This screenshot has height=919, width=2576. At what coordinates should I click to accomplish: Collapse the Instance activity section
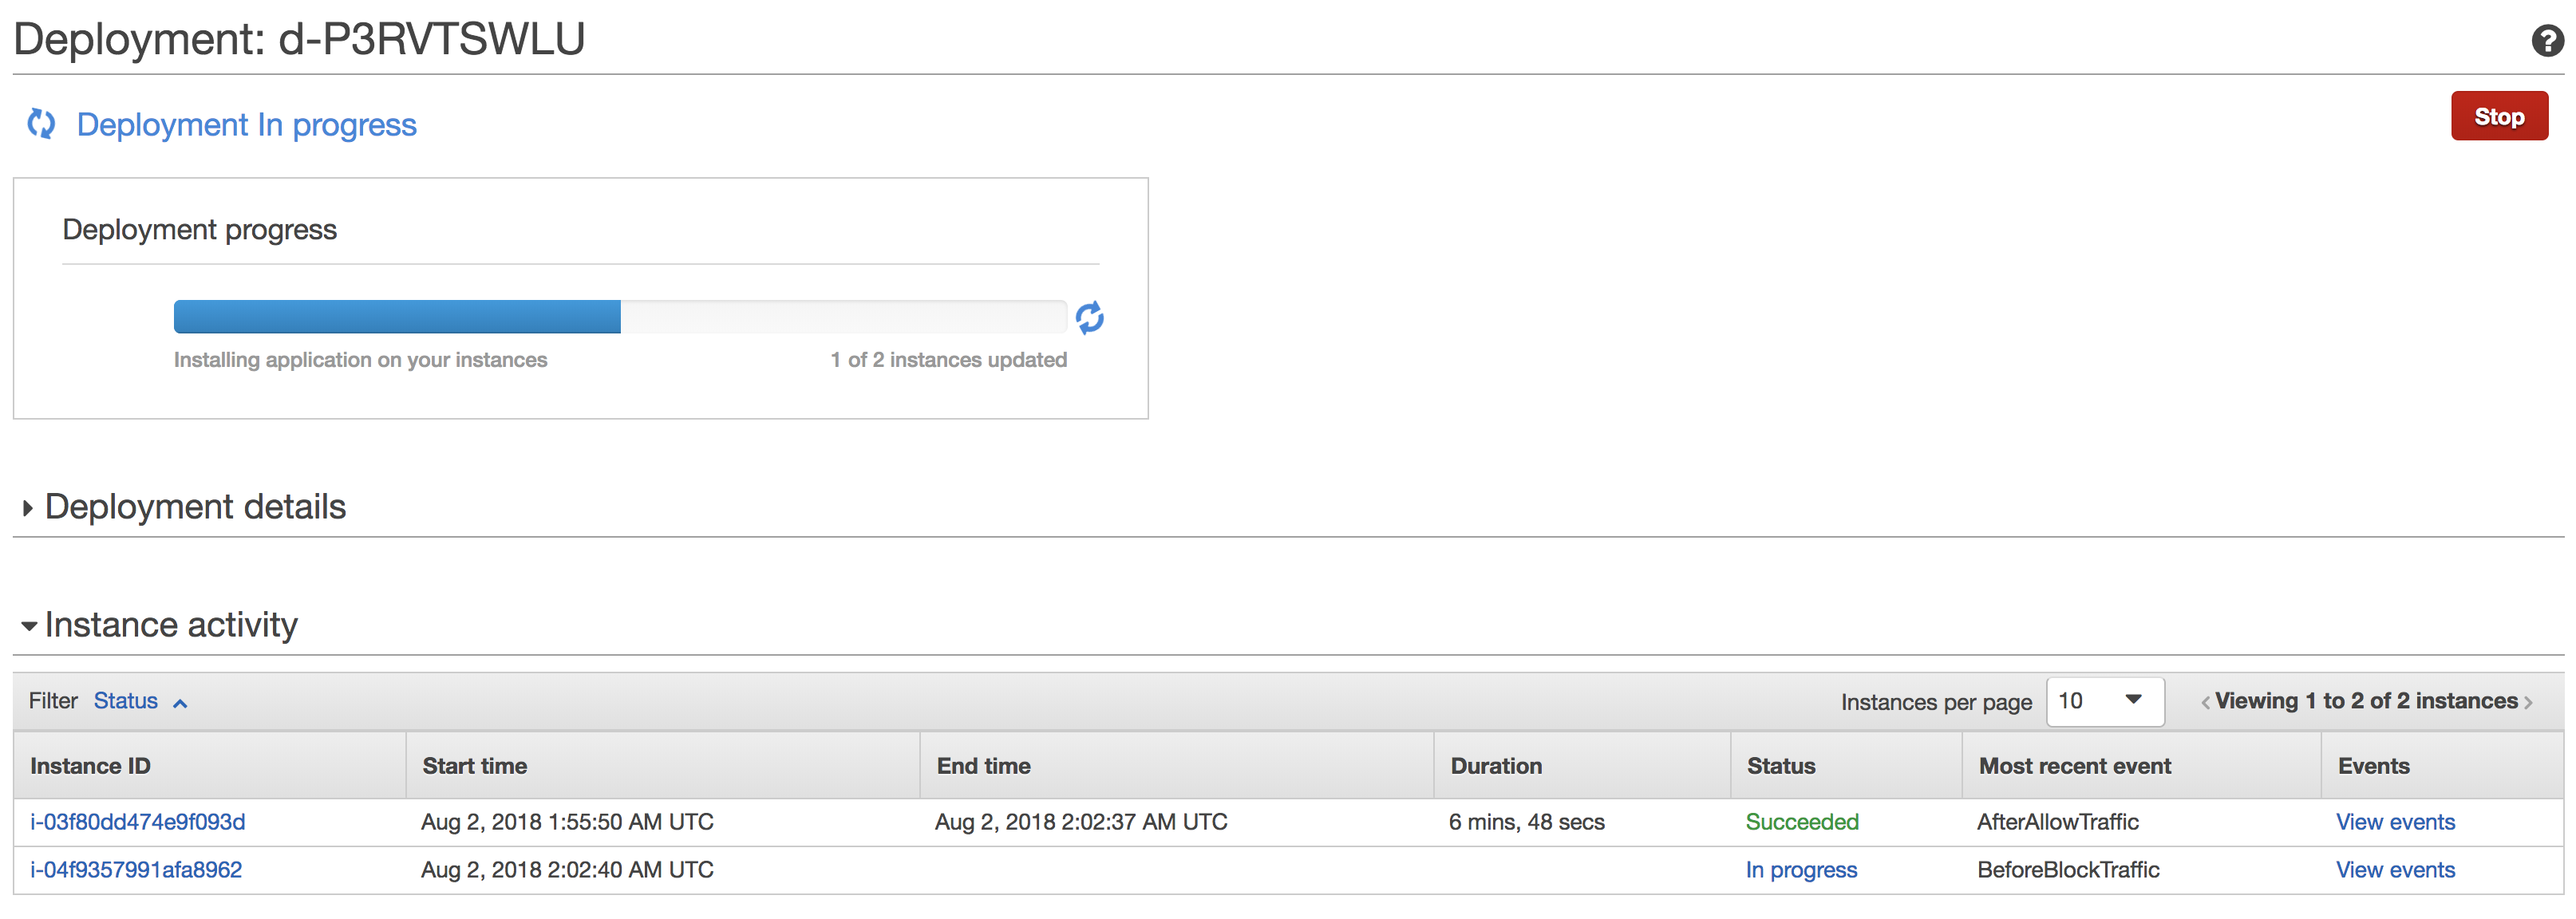pyautogui.click(x=28, y=626)
